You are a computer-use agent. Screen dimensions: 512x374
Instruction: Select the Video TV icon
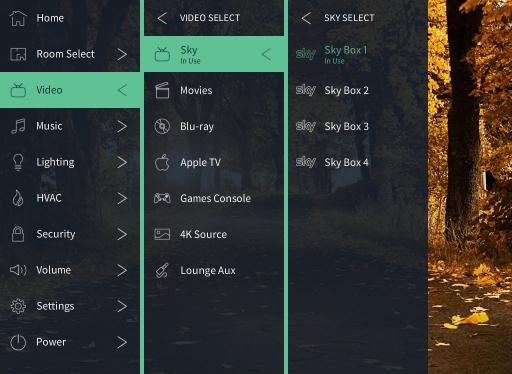pyautogui.click(x=18, y=90)
